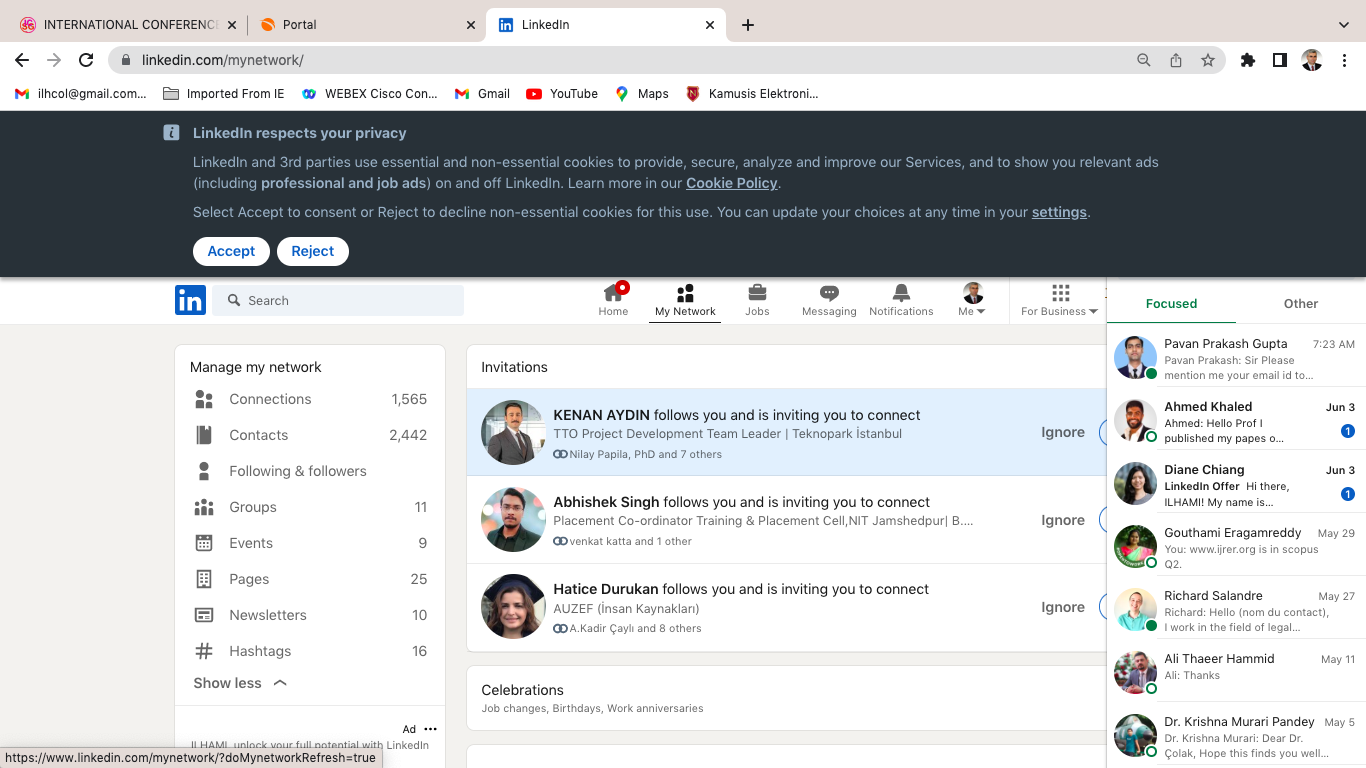Image resolution: width=1366 pixels, height=768 pixels.
Task: Ignore KENAN AYDIN's invitation
Action: [1063, 432]
